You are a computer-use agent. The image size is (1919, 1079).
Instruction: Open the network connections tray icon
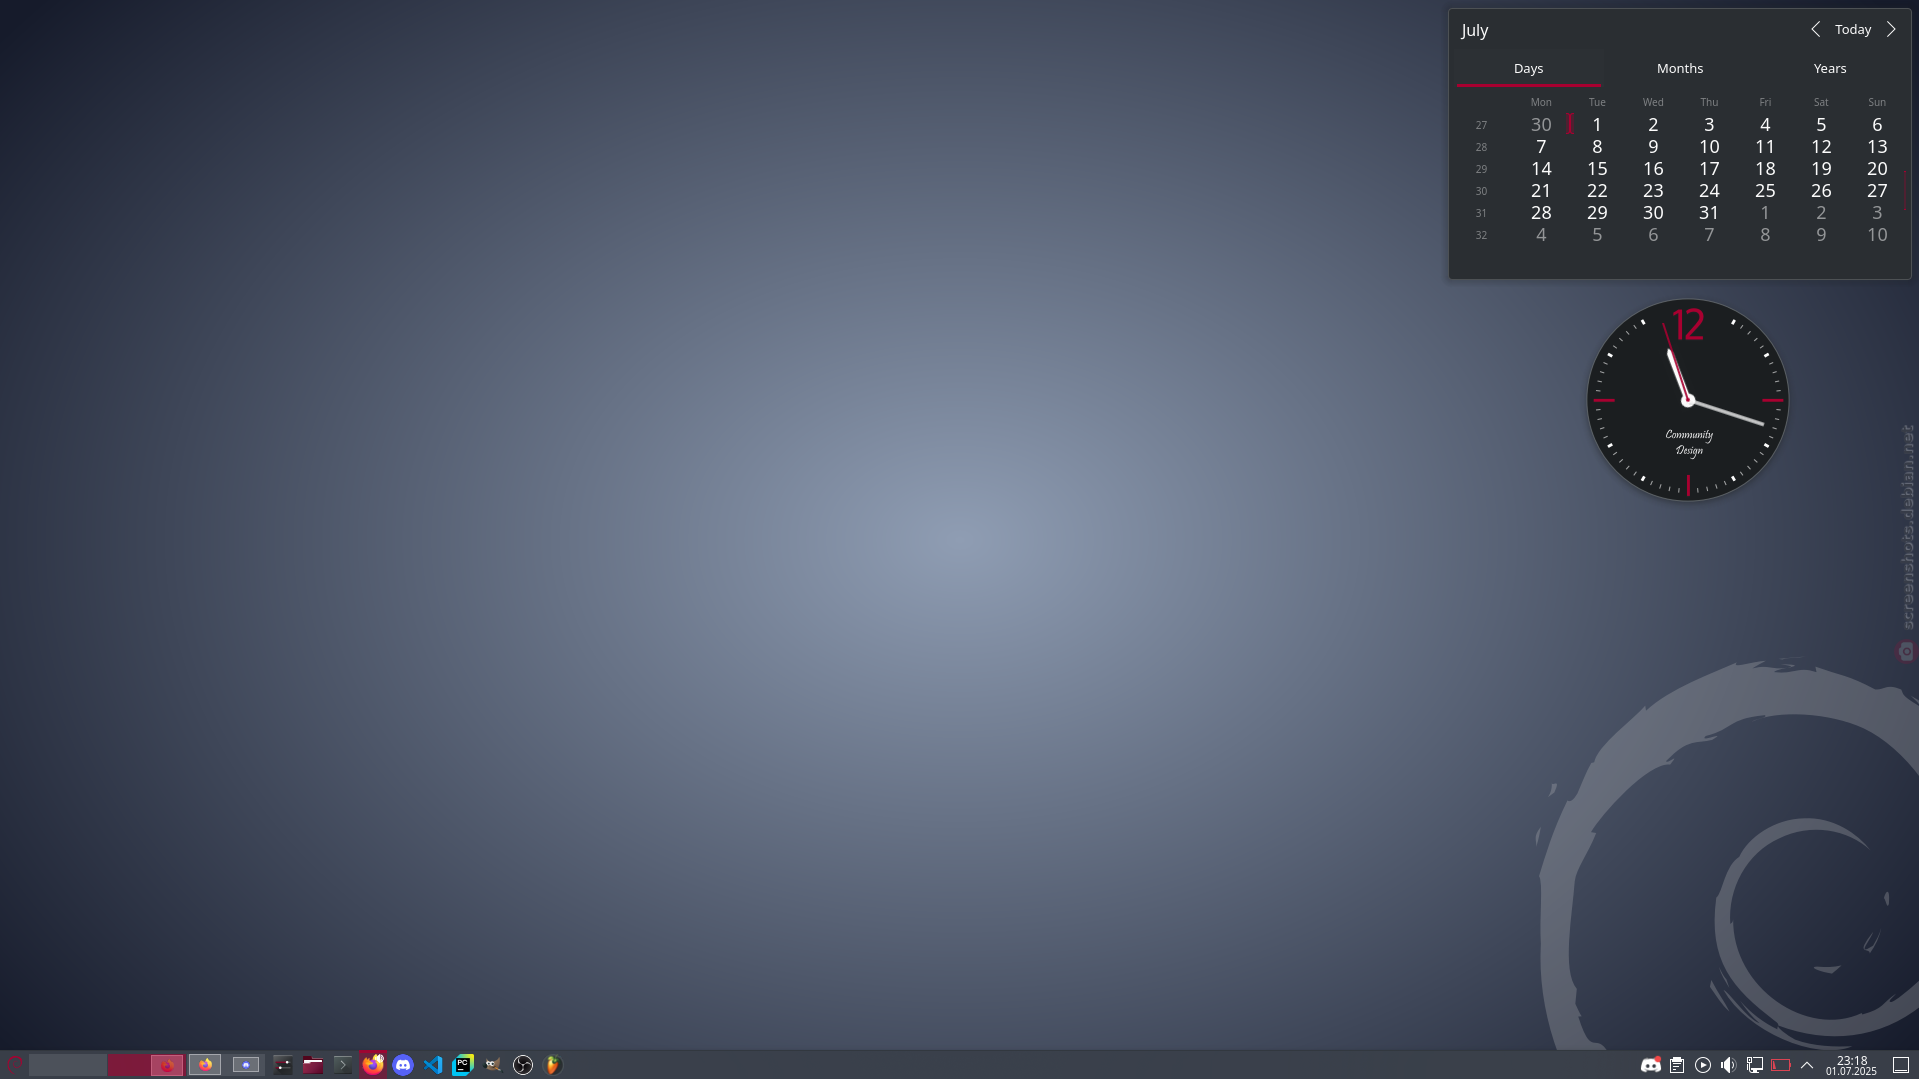(1755, 1065)
